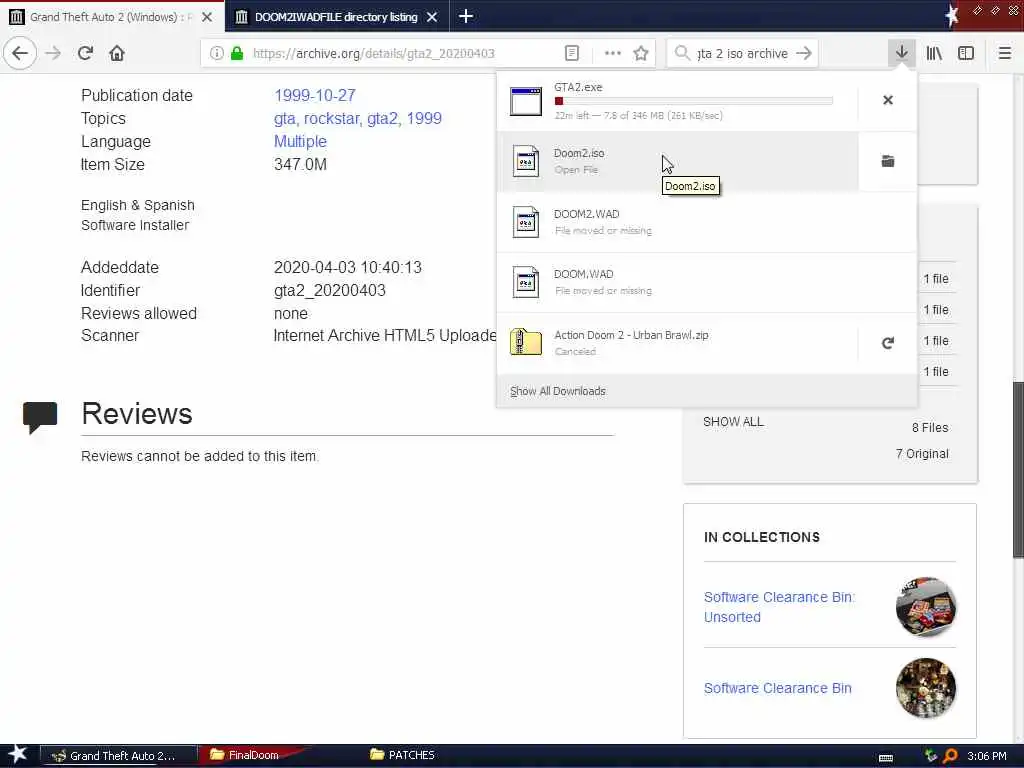
Task: Click the DOOM2.WAD file icon
Action: [526, 222]
